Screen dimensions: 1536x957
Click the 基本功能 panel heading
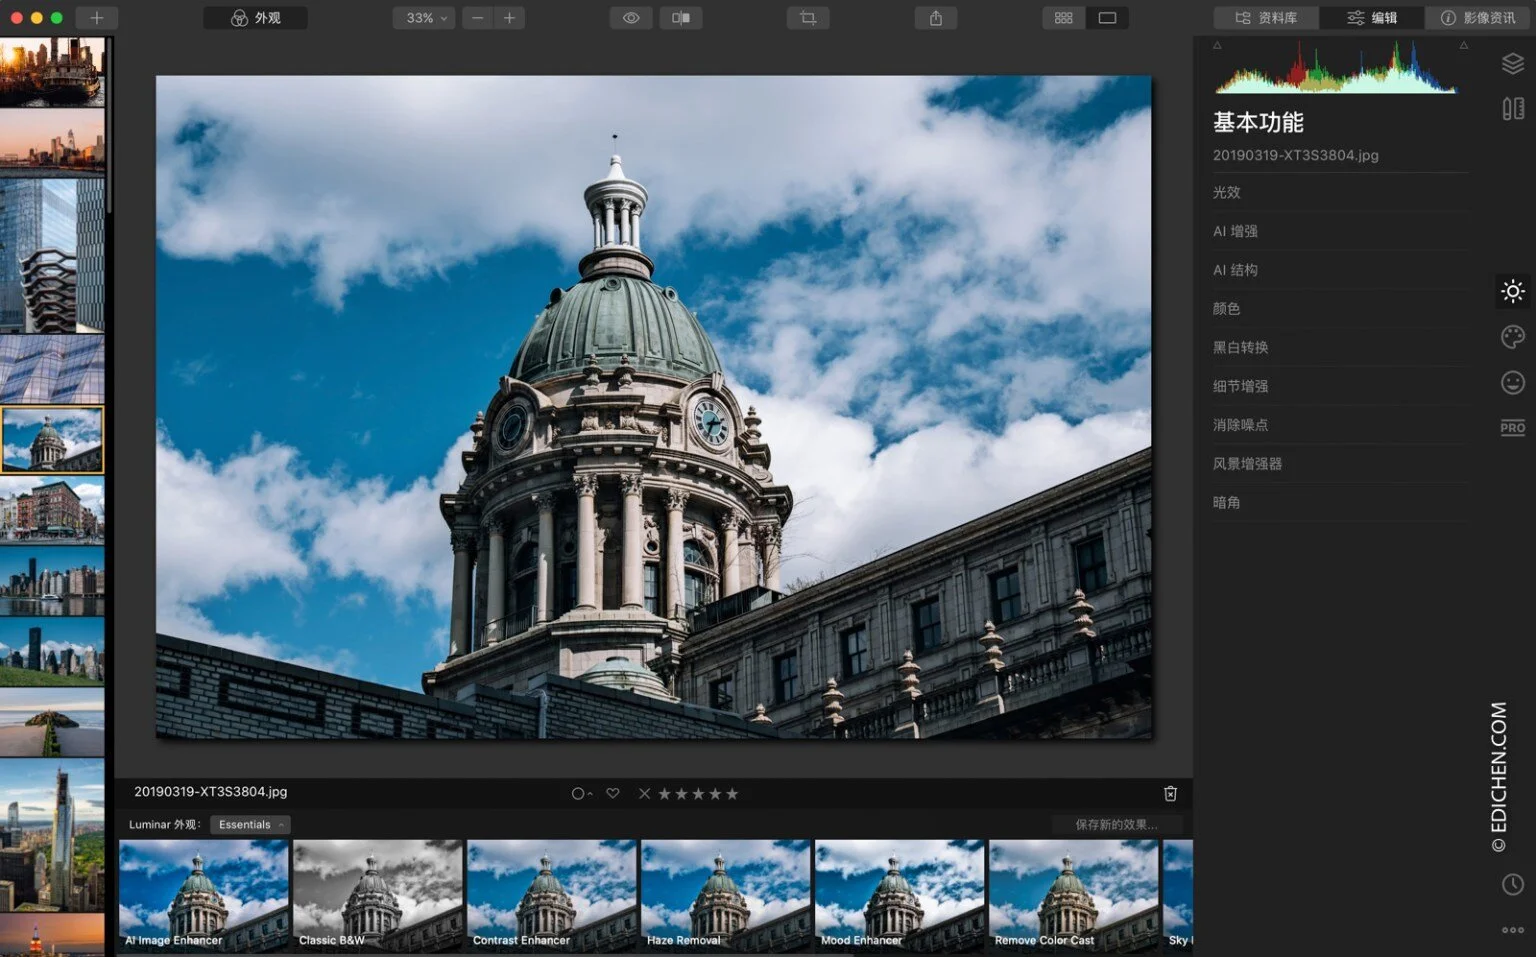tap(1258, 122)
